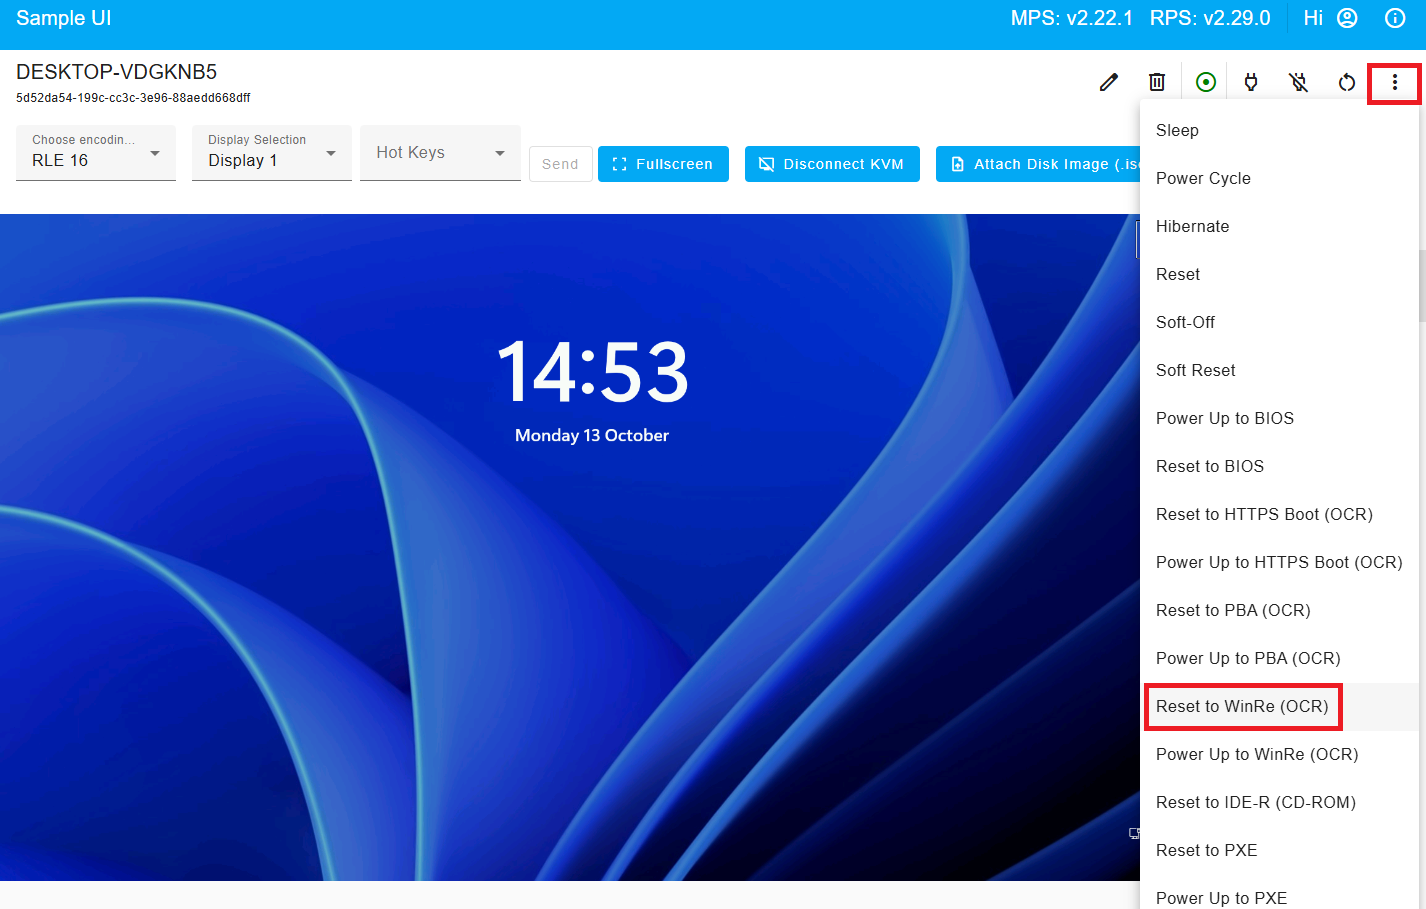Click the pencil edit device icon

click(x=1108, y=82)
